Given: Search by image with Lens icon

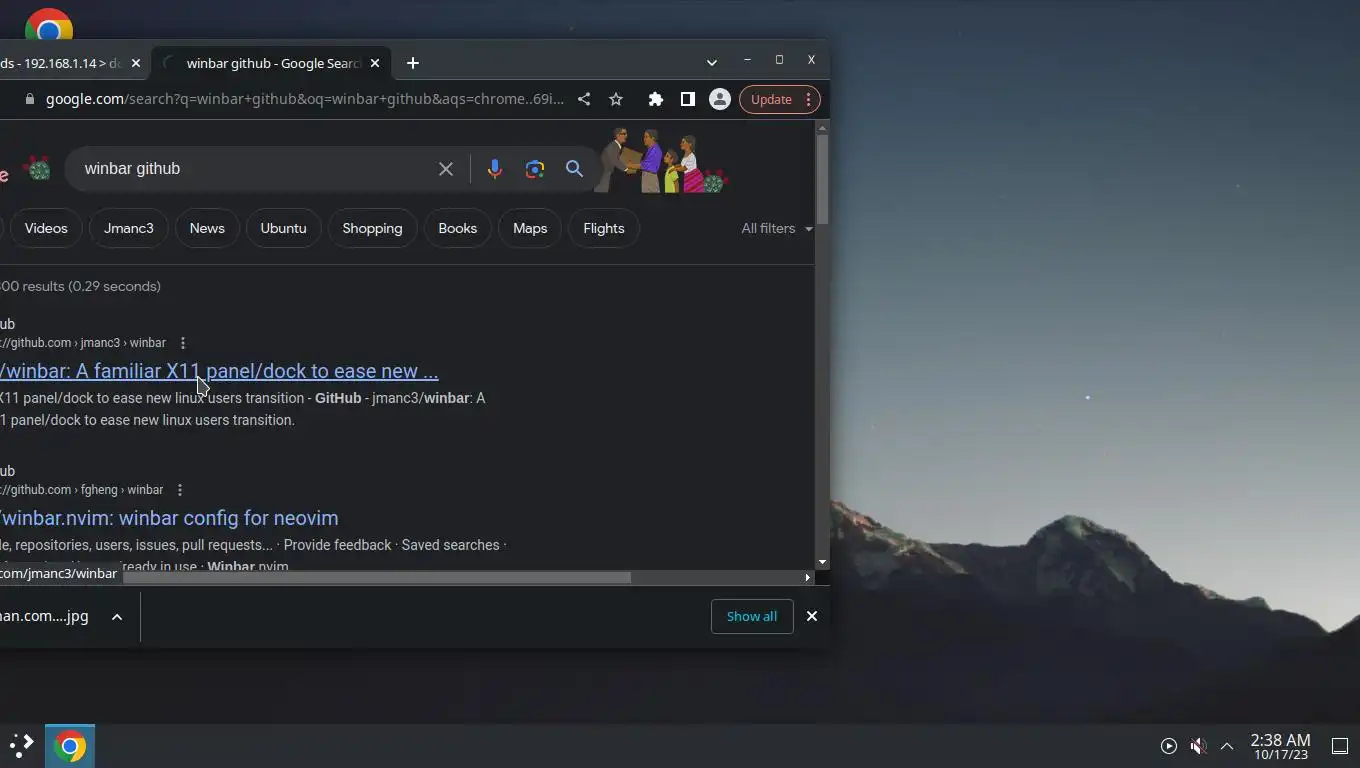Looking at the screenshot, I should [x=535, y=169].
